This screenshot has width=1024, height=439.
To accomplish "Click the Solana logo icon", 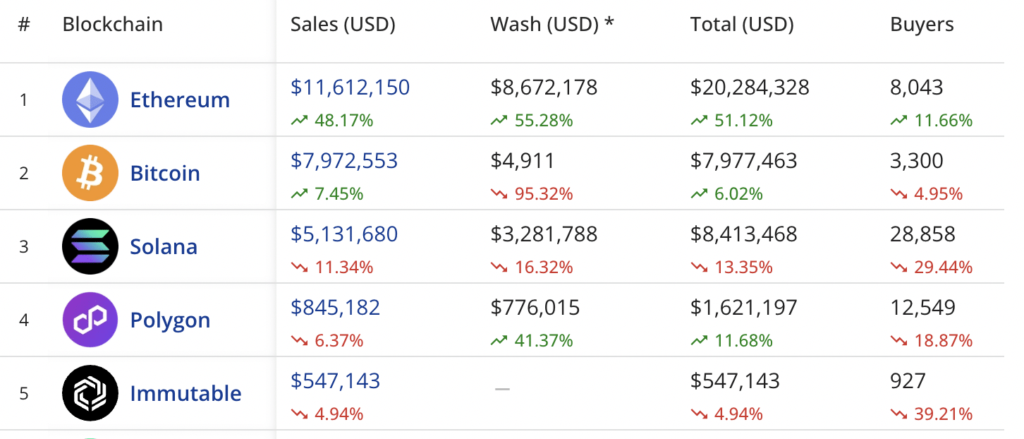I will (x=91, y=246).
